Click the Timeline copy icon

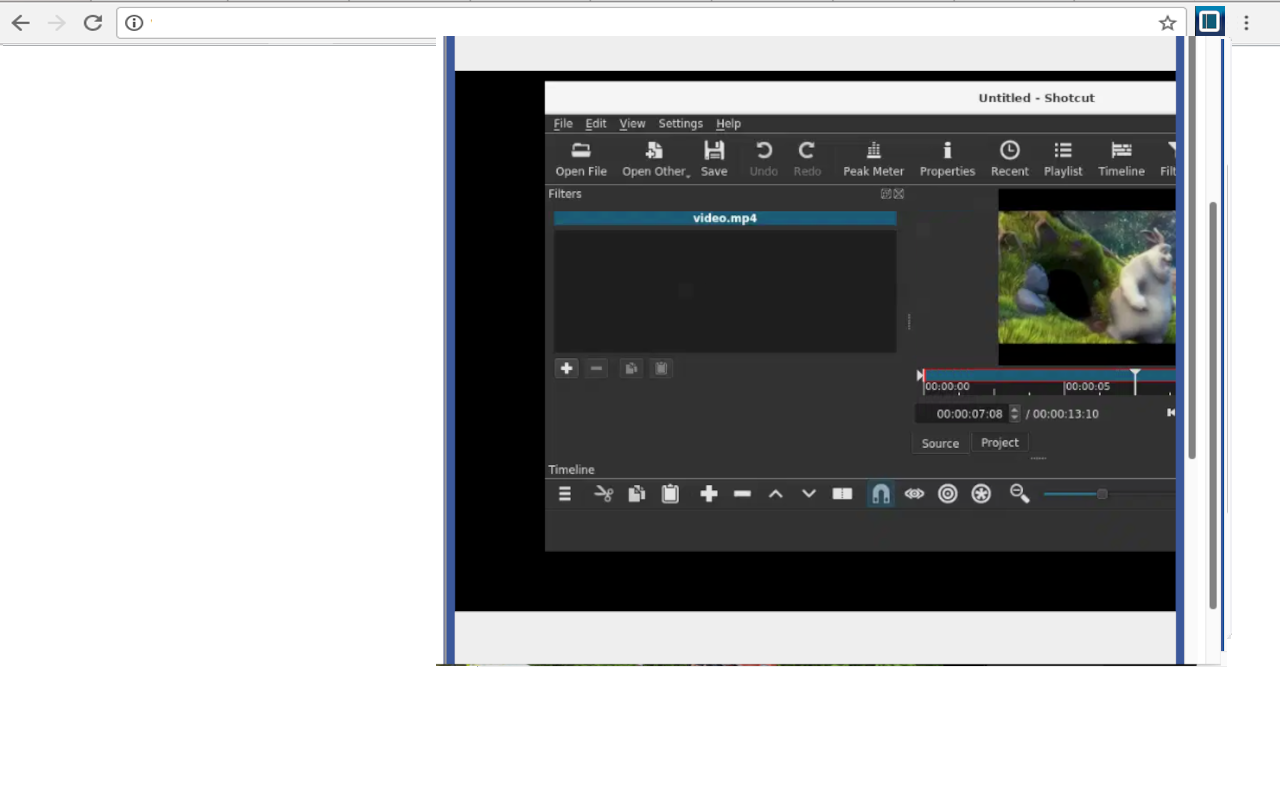tap(636, 494)
